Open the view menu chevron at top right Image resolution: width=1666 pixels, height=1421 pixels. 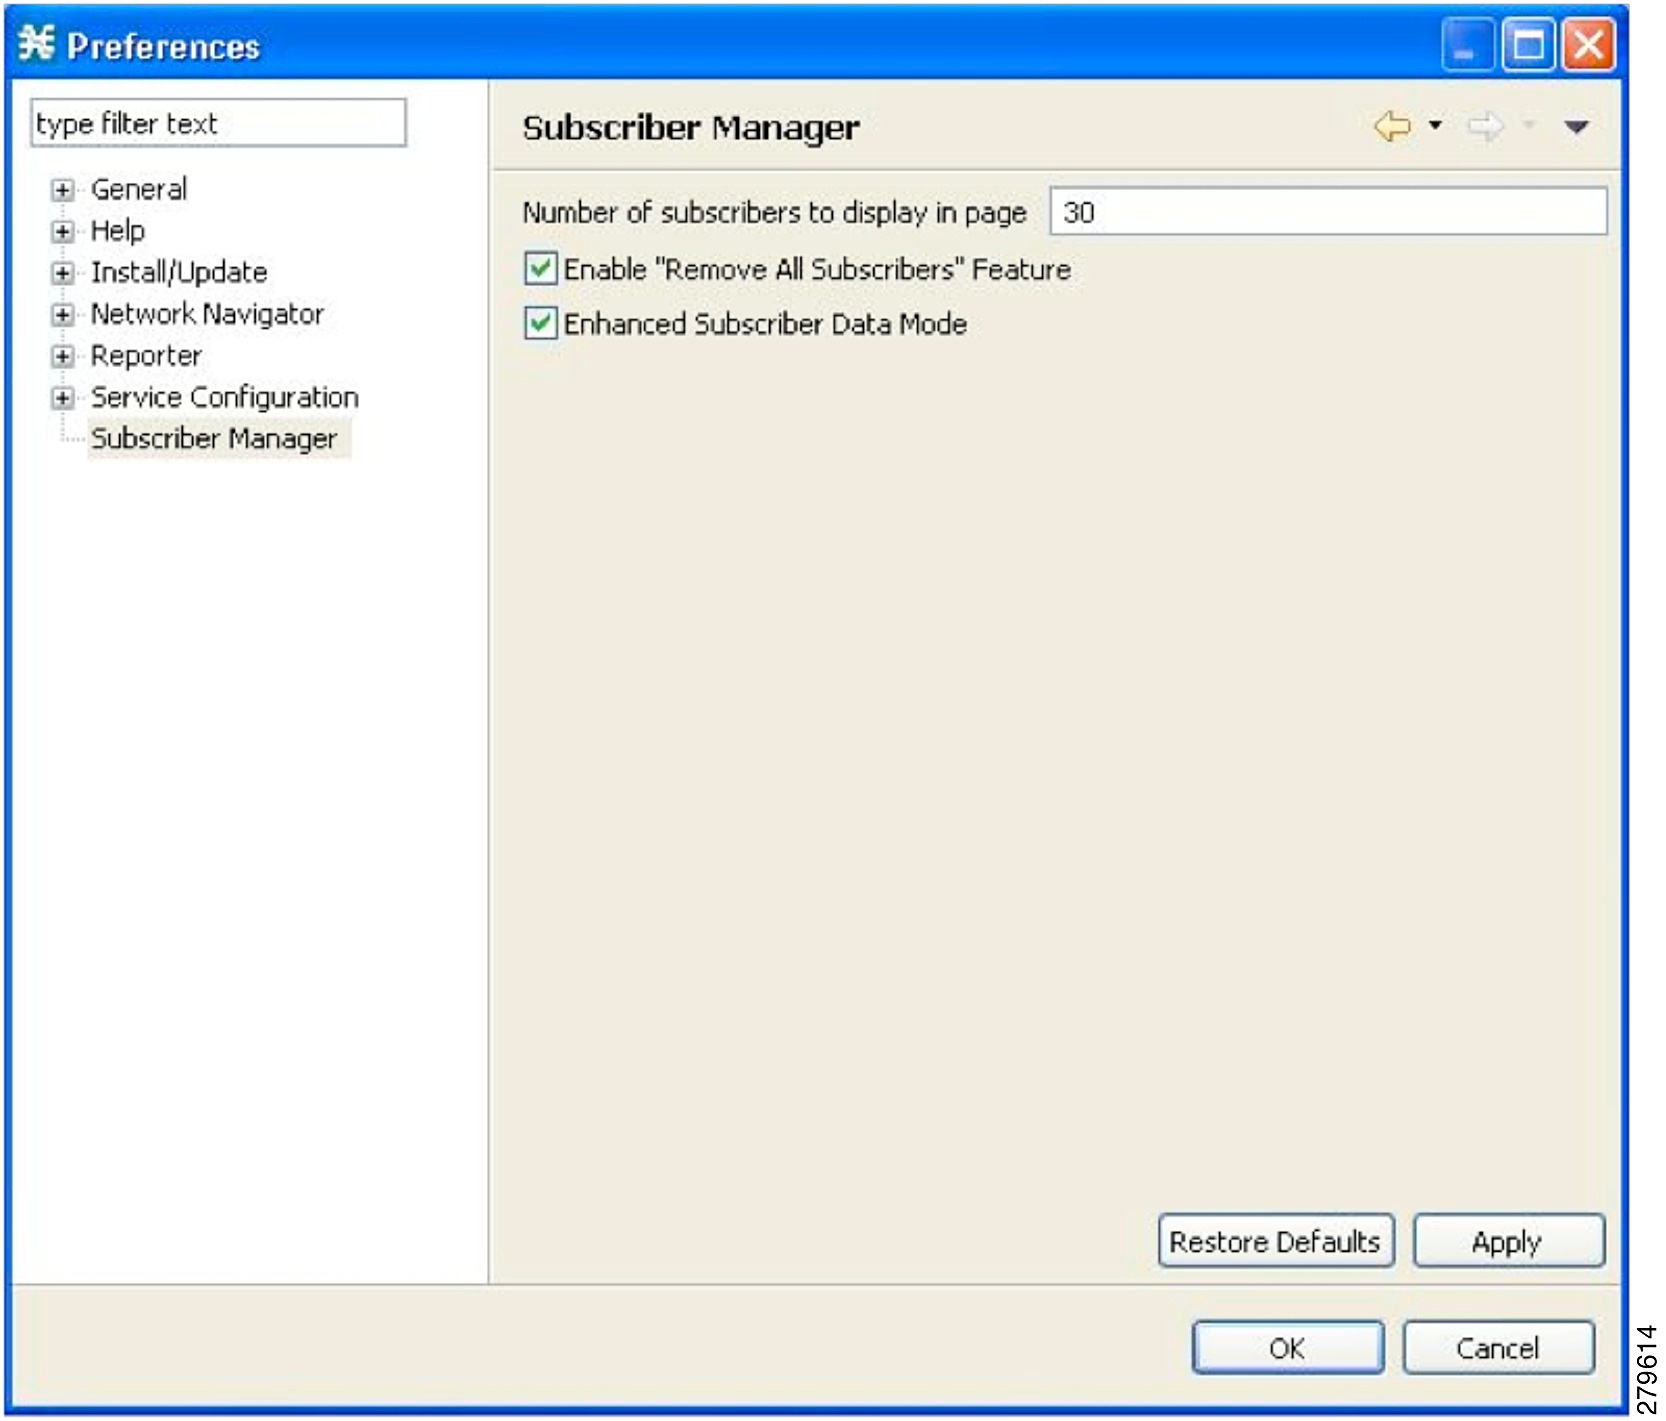coord(1578,127)
